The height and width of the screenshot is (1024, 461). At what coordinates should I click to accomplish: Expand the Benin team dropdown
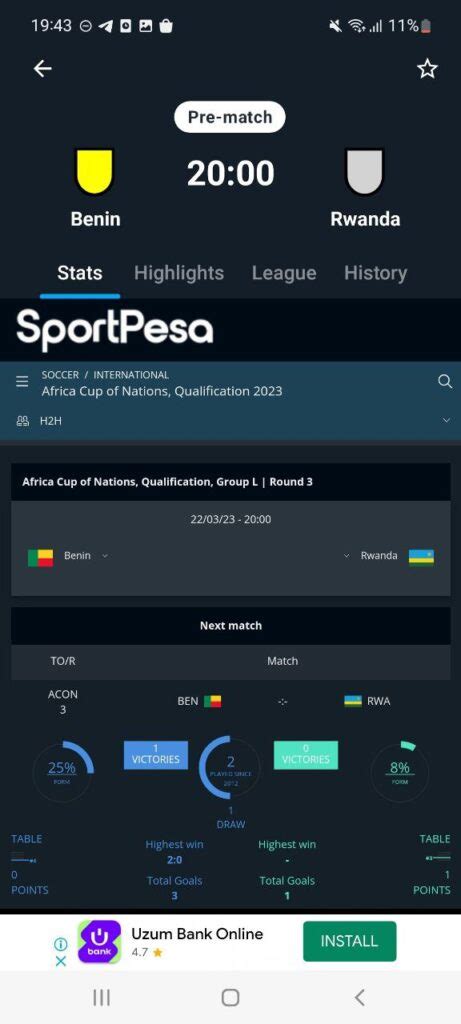click(x=105, y=556)
